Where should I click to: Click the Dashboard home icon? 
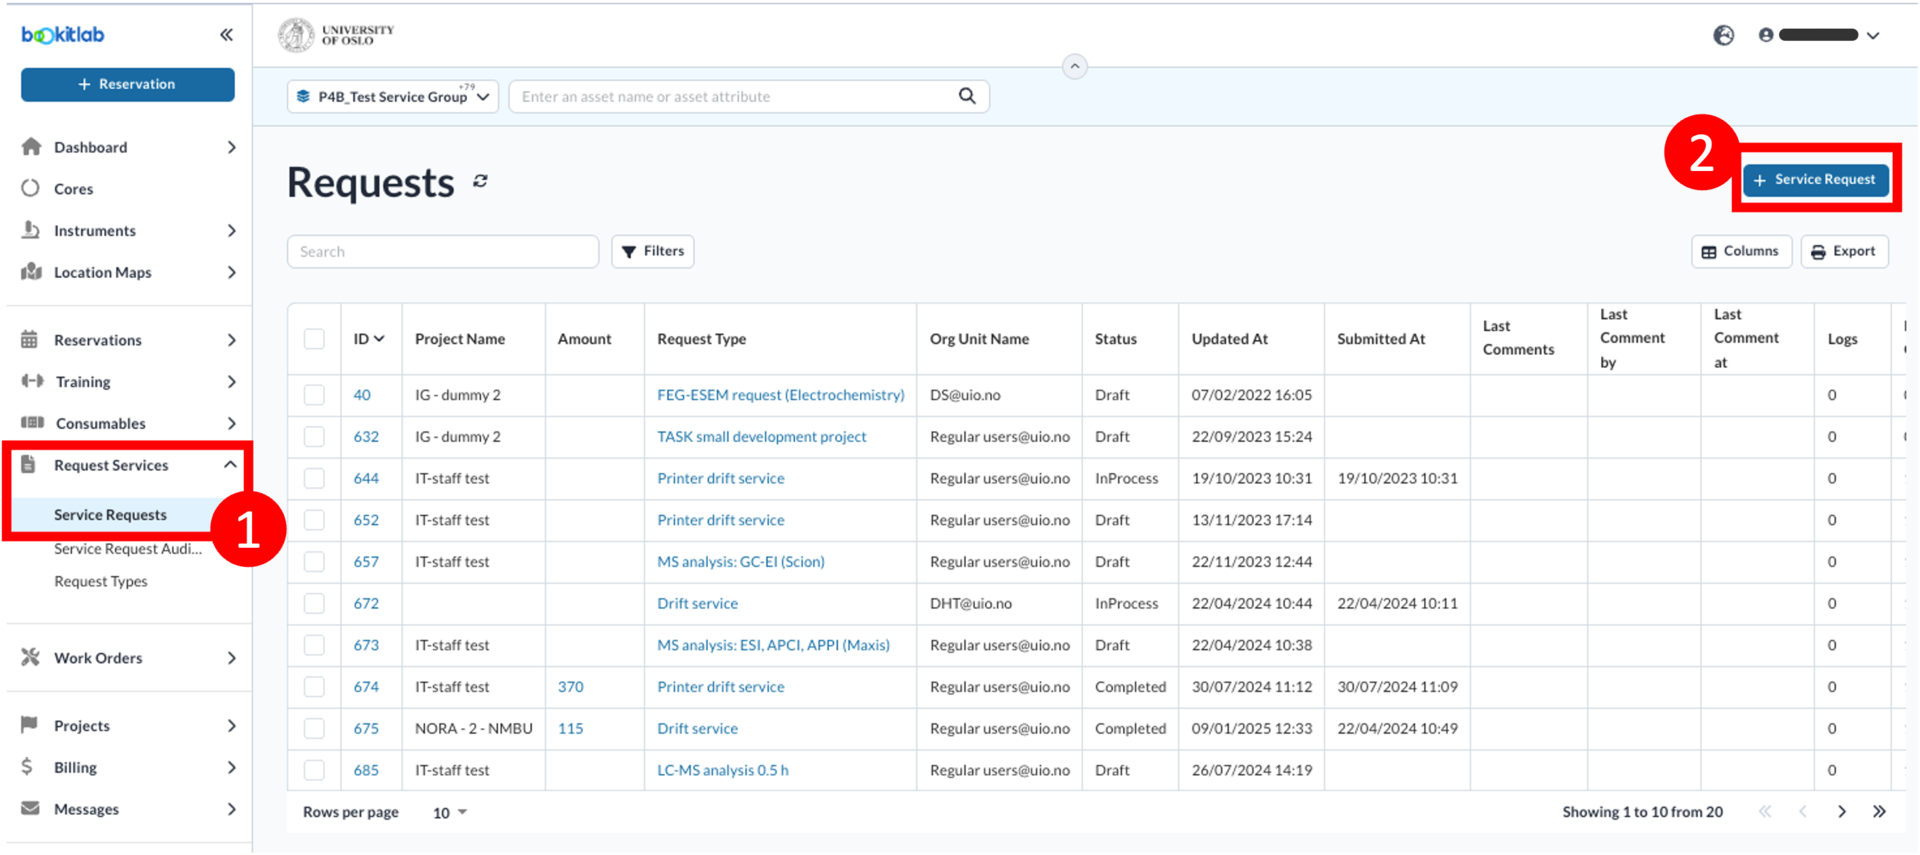pyautogui.click(x=31, y=147)
